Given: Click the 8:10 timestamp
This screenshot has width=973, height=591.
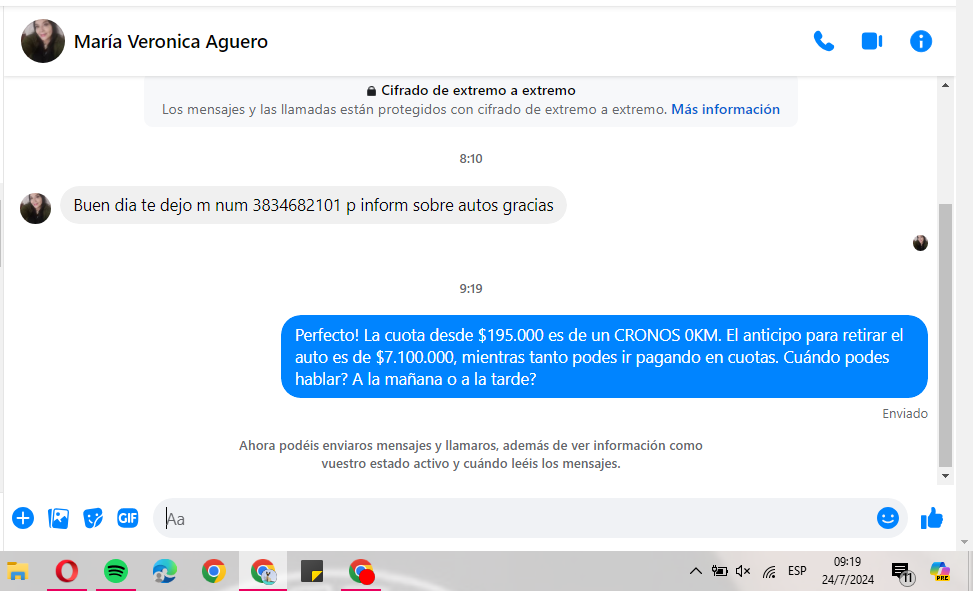Looking at the screenshot, I should pyautogui.click(x=471, y=159).
